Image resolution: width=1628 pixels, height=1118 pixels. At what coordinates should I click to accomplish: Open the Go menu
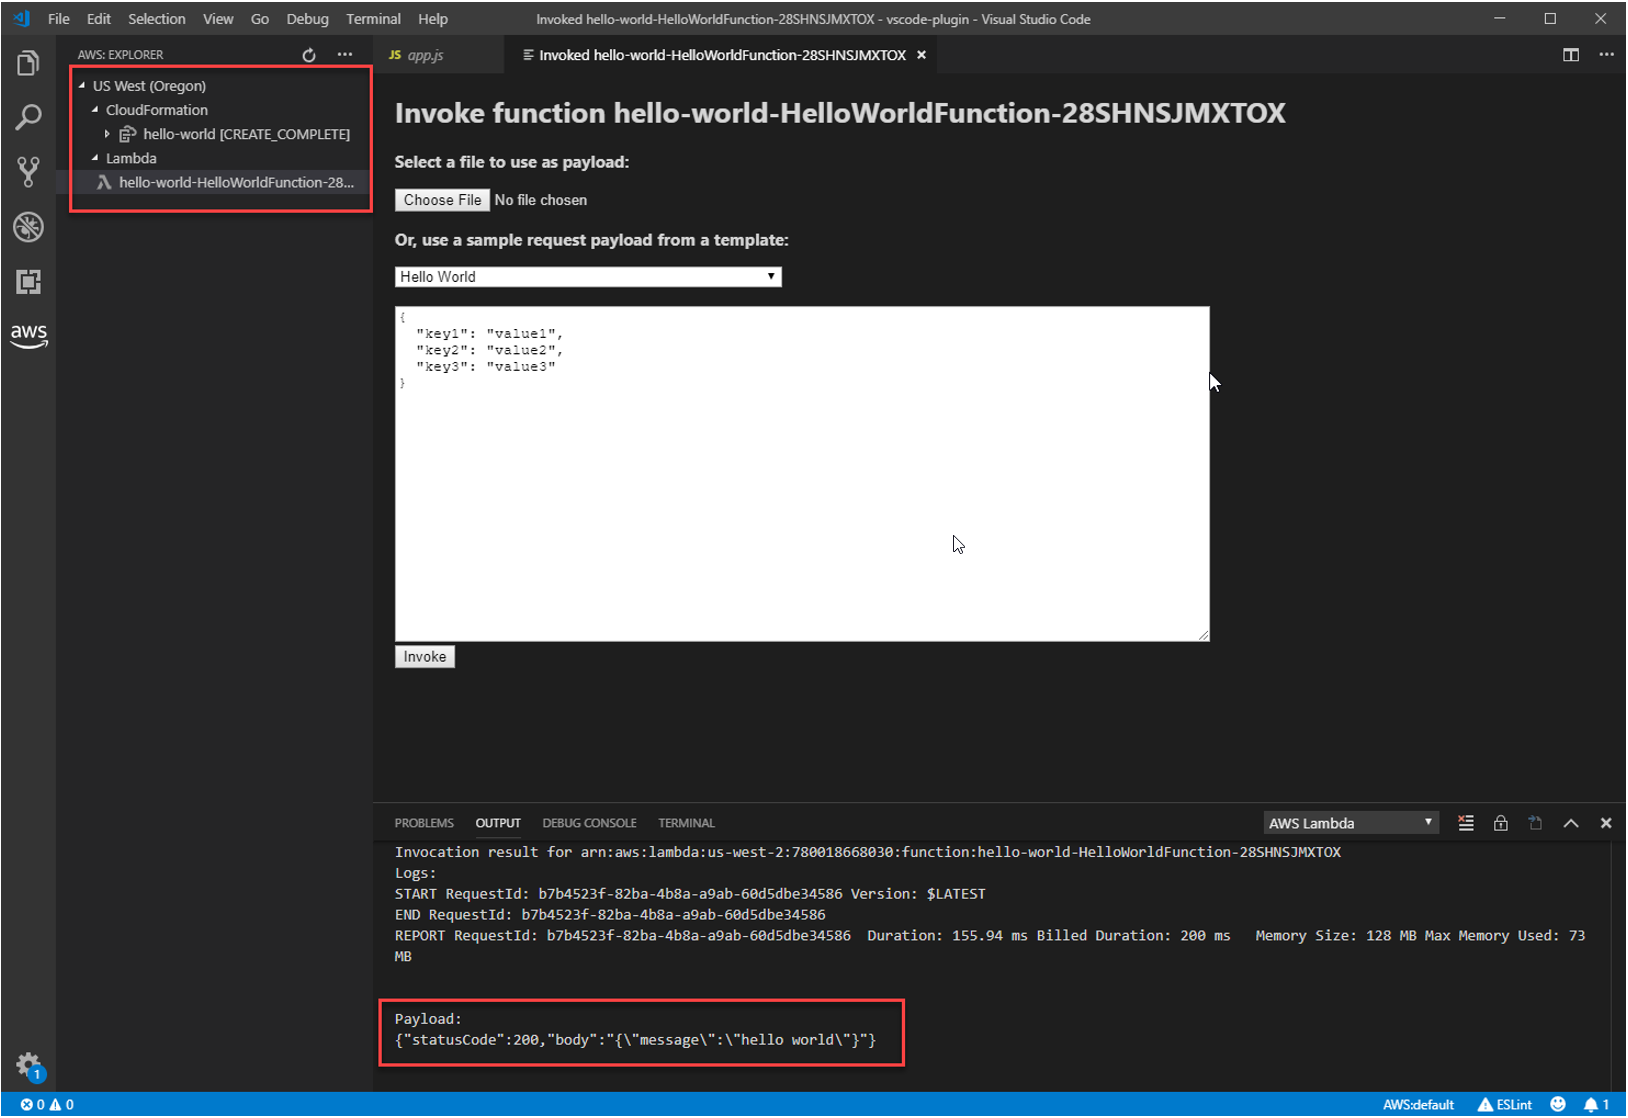[x=260, y=19]
